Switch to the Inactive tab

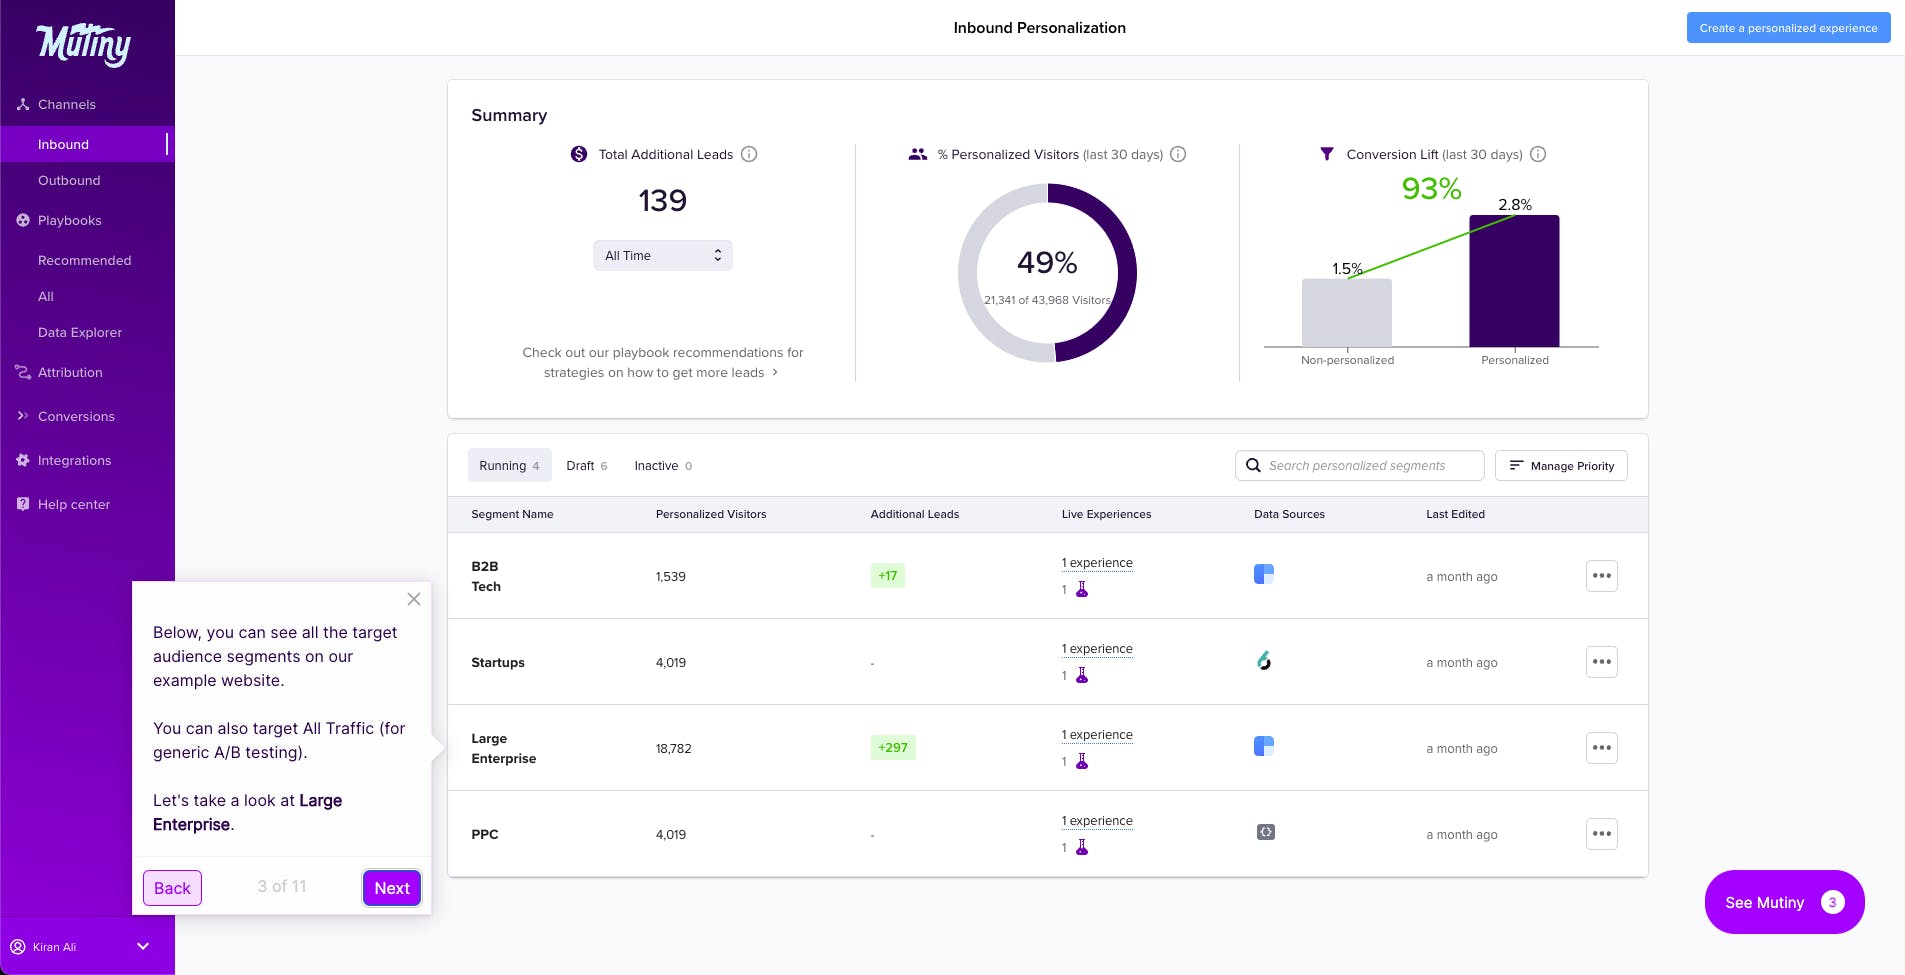coord(662,466)
